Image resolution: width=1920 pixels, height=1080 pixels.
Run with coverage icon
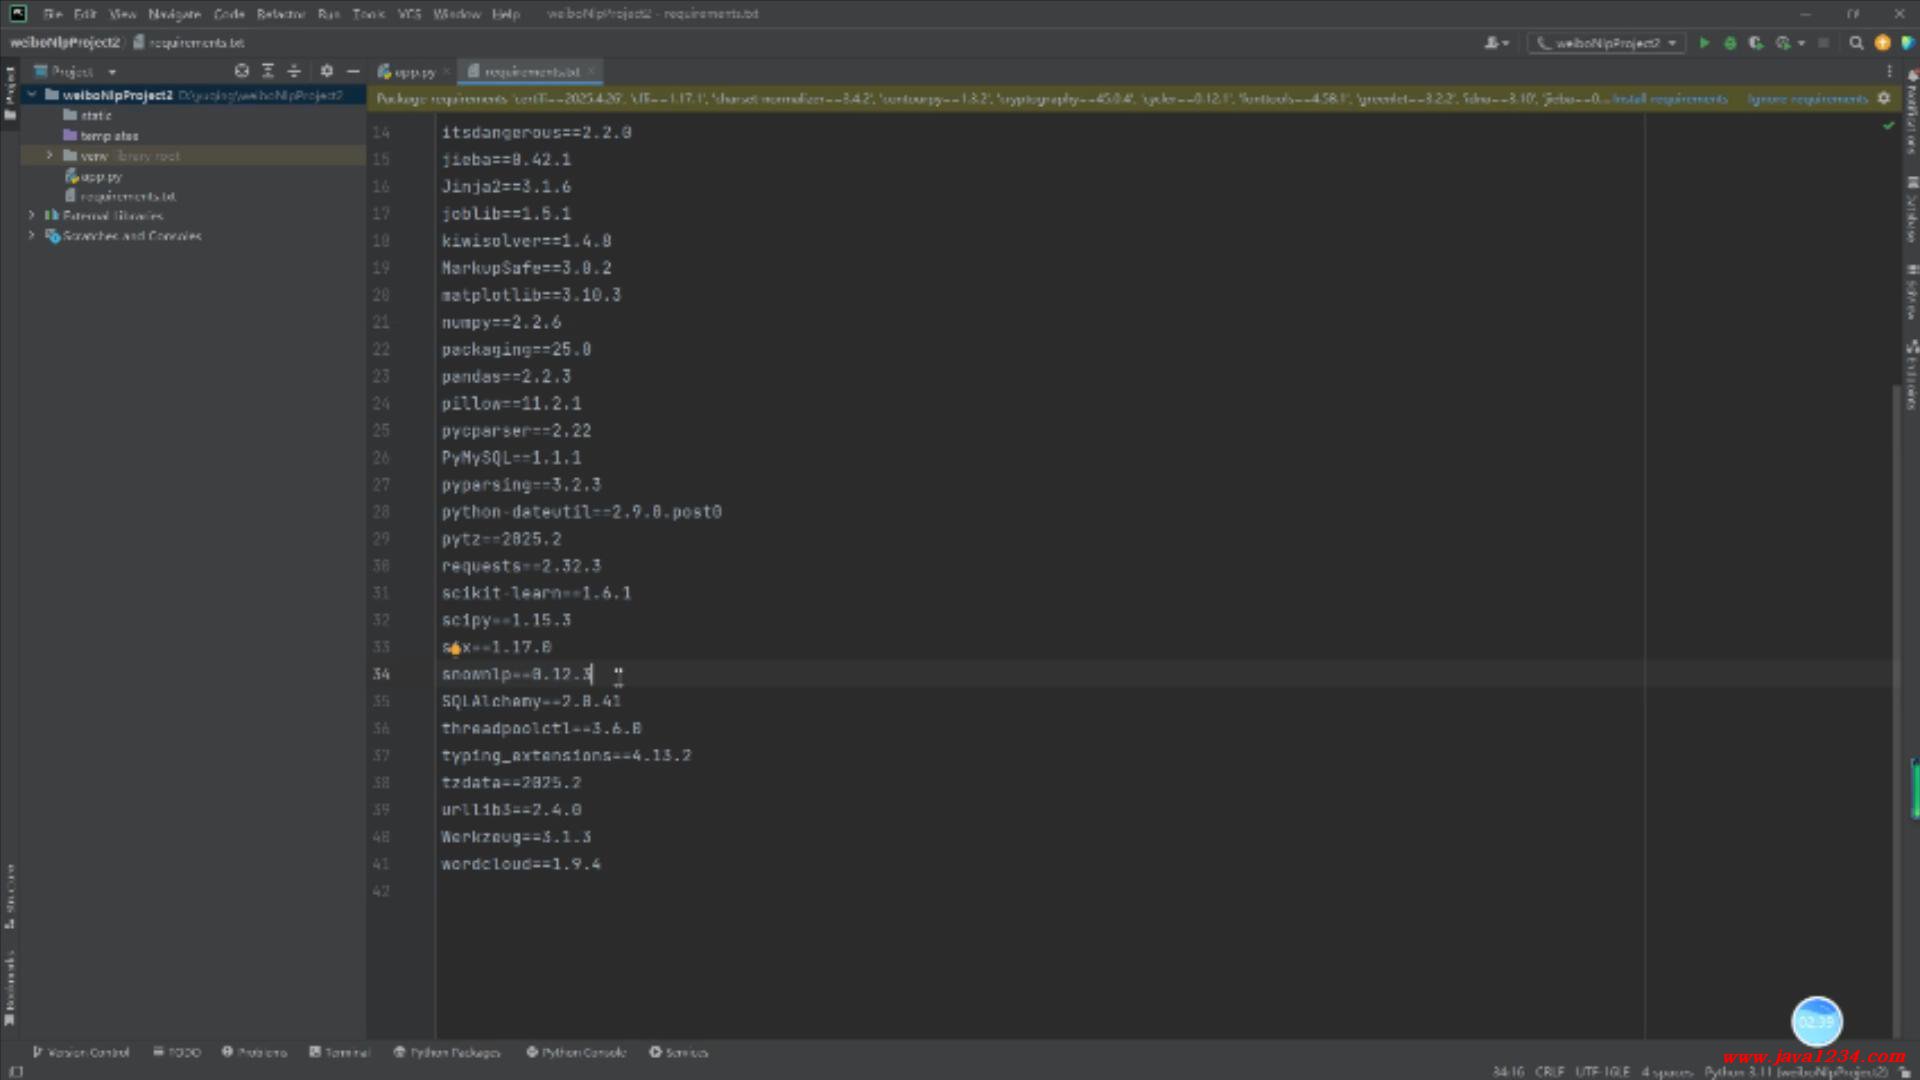pyautogui.click(x=1756, y=43)
